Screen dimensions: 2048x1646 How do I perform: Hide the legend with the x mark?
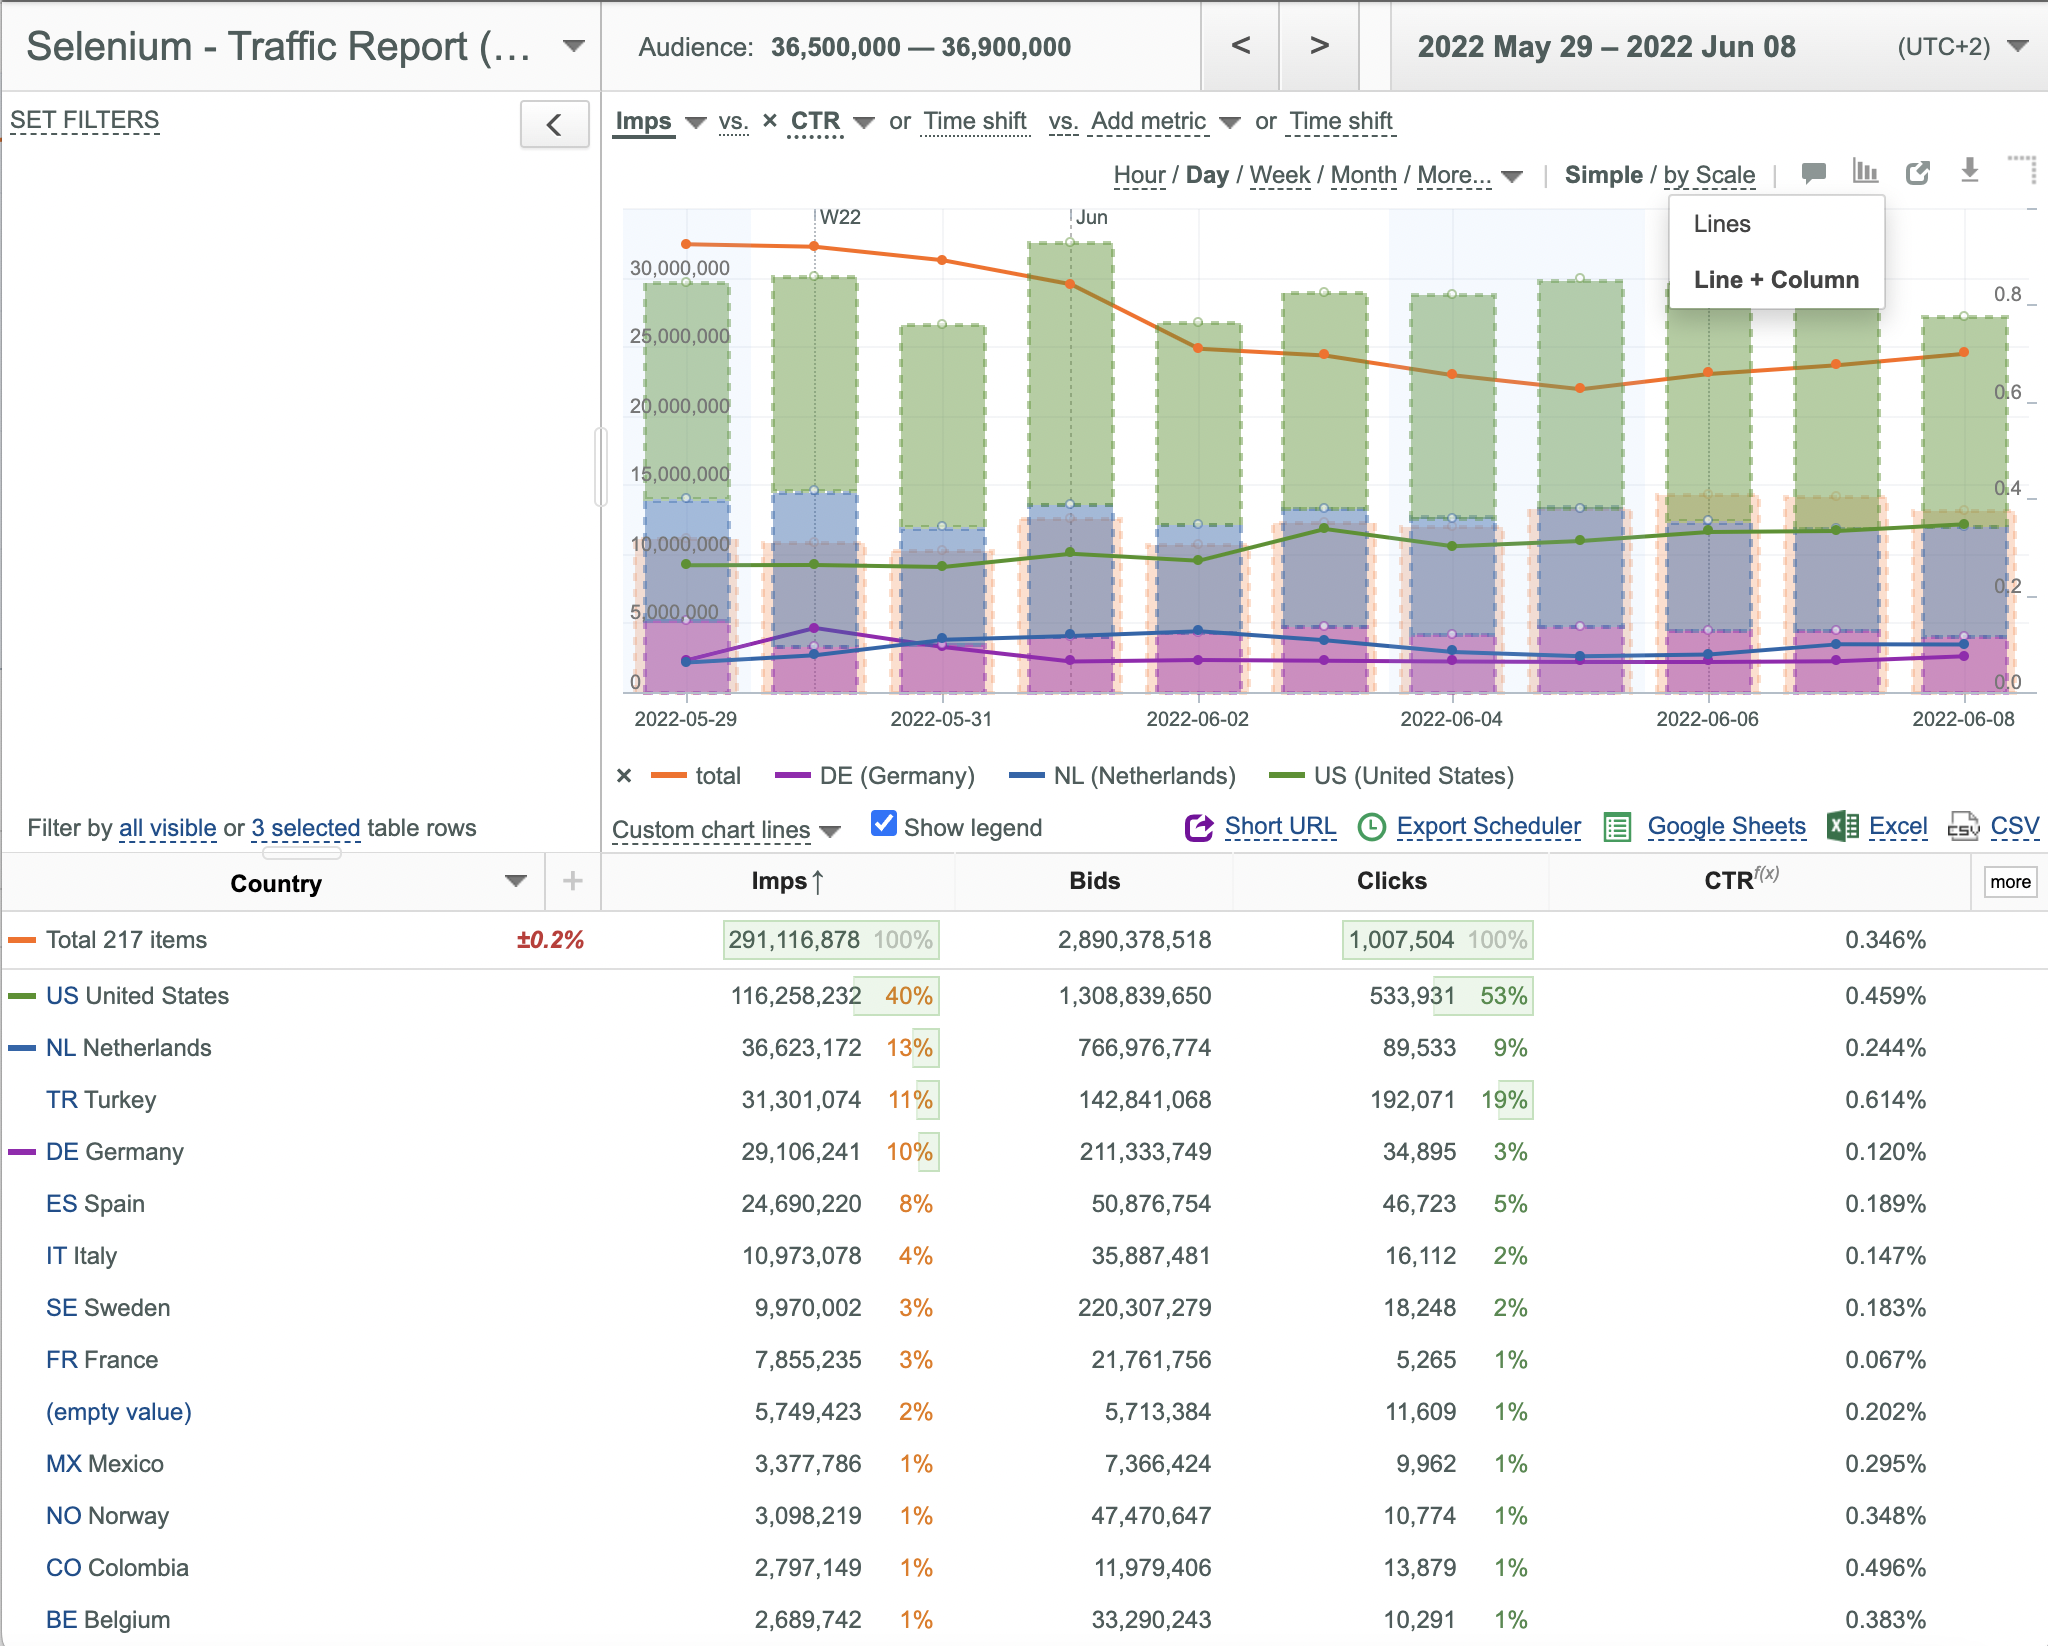tap(624, 776)
